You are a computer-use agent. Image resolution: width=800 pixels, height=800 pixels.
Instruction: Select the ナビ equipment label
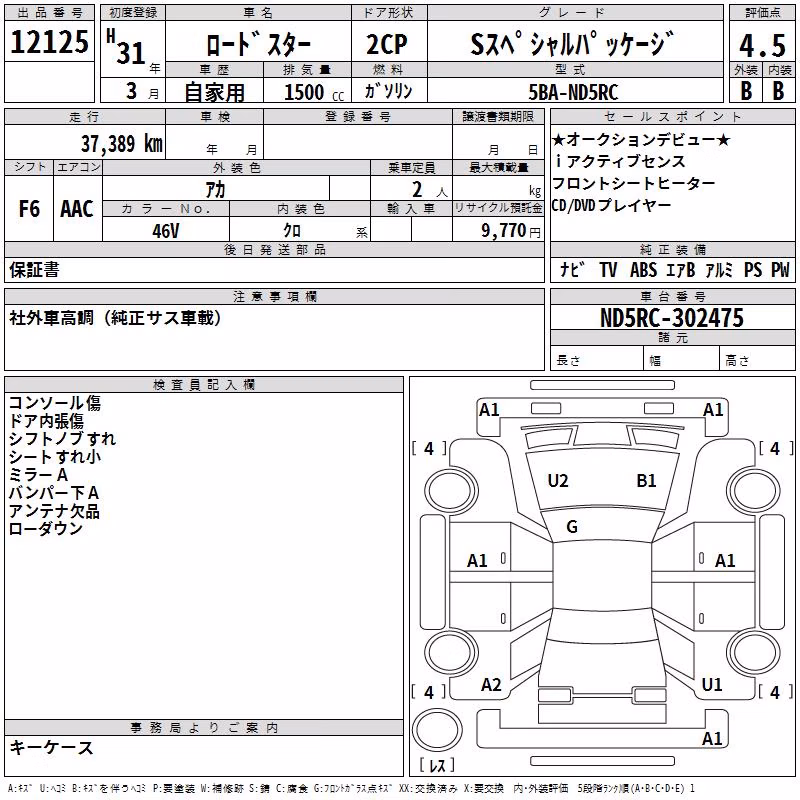point(572,269)
